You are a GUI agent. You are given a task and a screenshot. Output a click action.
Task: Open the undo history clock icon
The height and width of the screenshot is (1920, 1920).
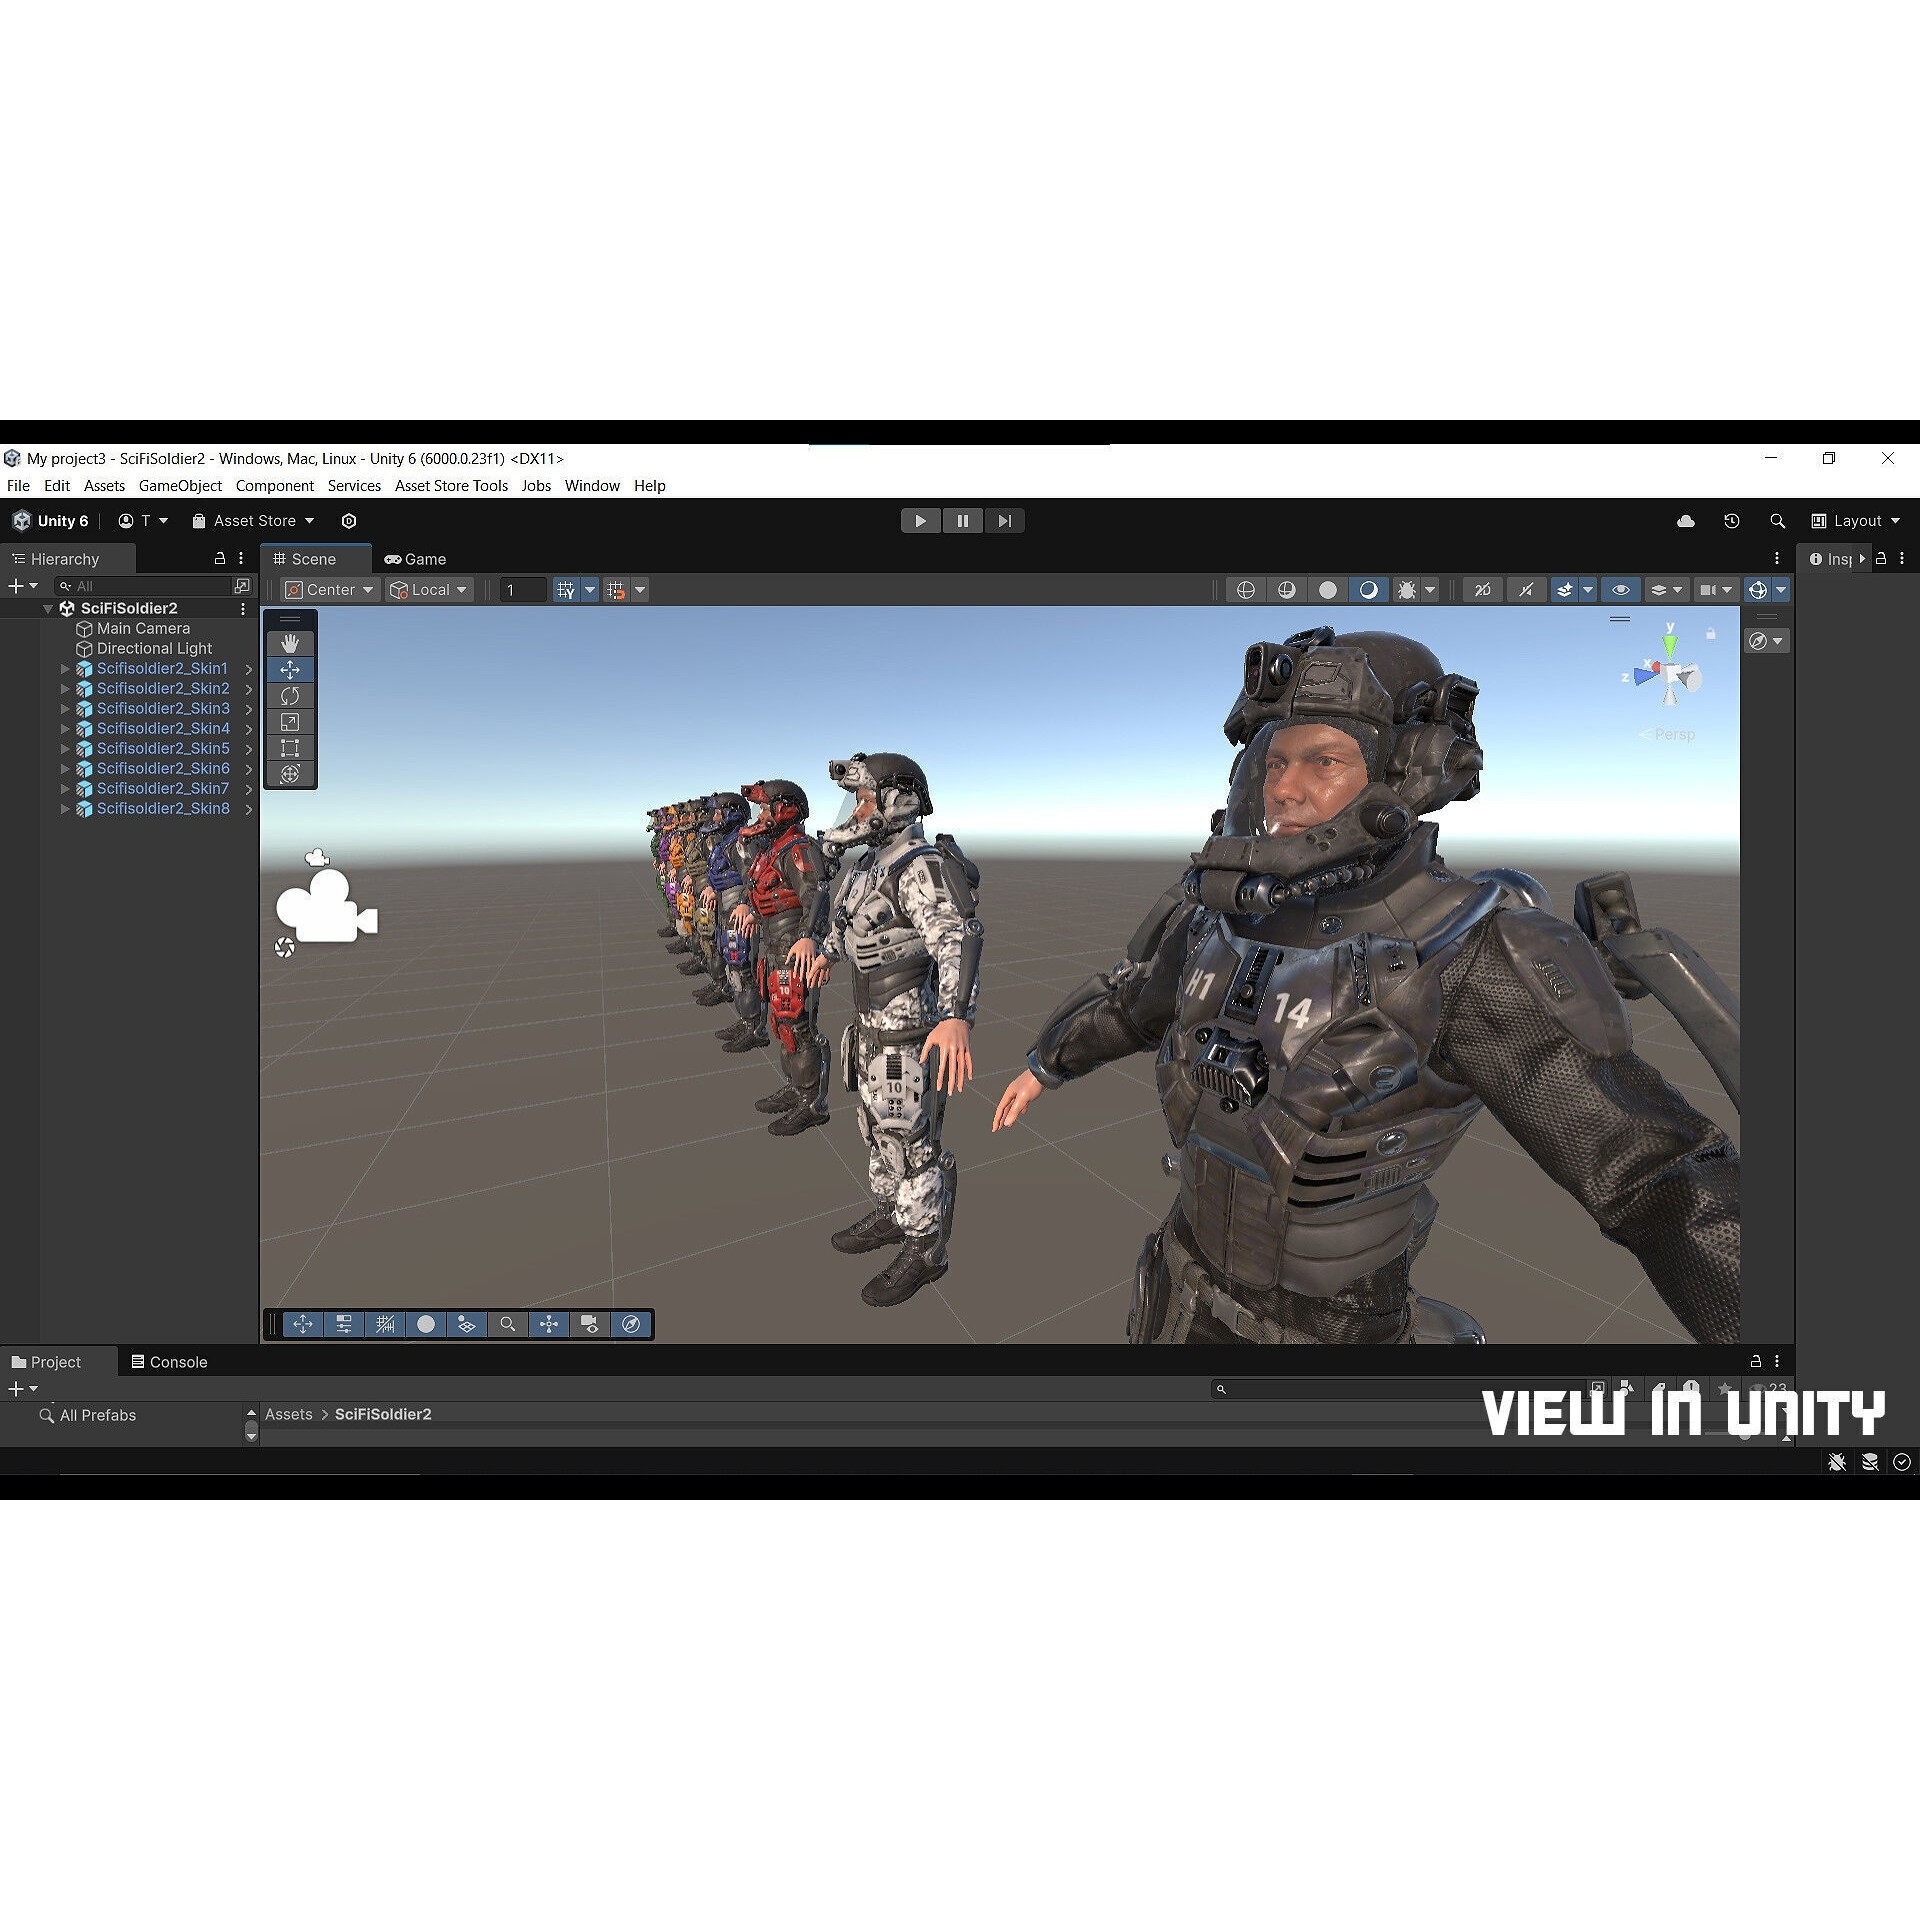(1732, 521)
